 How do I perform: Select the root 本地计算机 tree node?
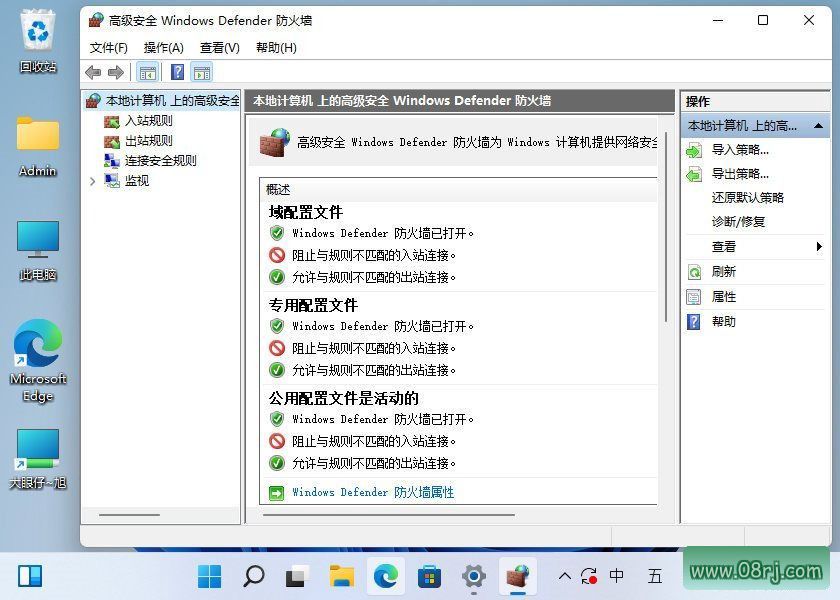[x=171, y=101]
